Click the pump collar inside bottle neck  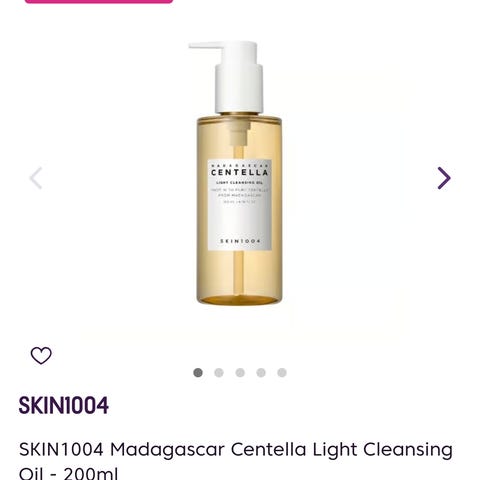240,133
